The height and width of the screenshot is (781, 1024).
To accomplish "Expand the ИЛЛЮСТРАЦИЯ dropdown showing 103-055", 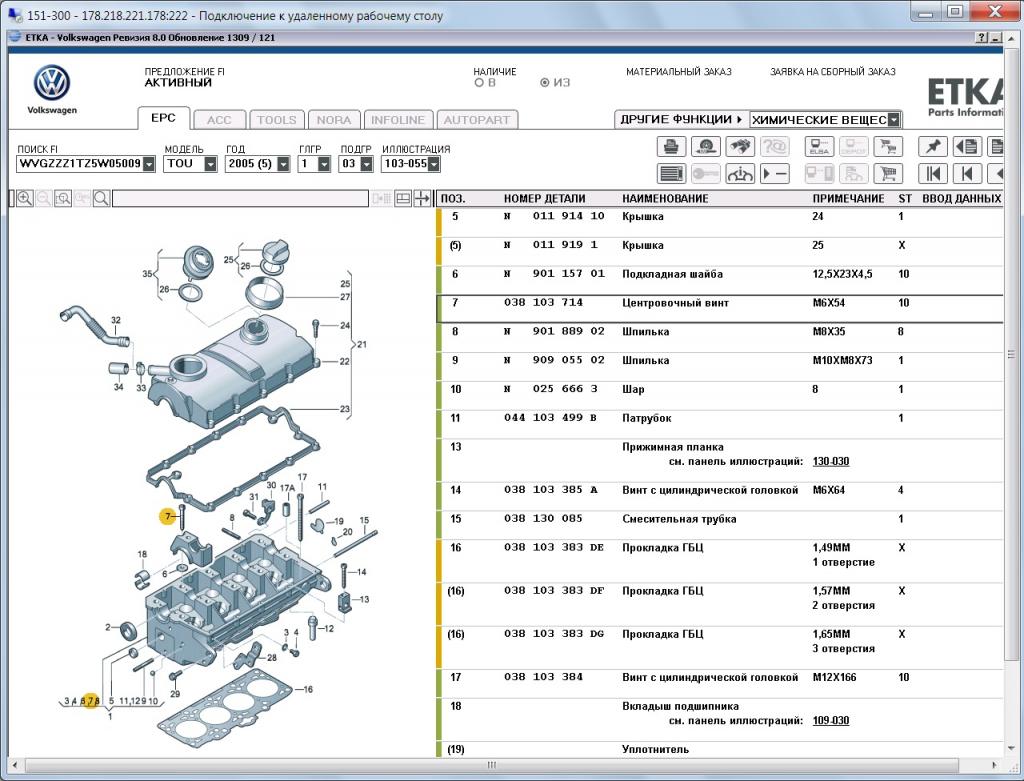I will [x=434, y=164].
